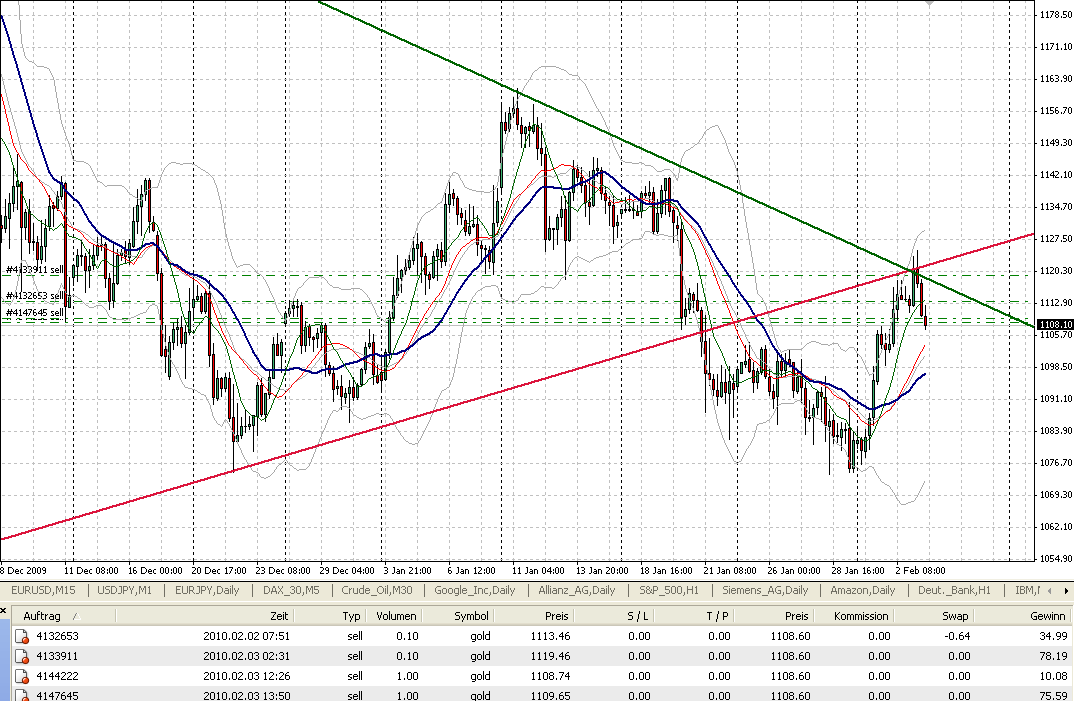
Task: Select the EURJPY,Daily chart tab
Action: [207, 590]
